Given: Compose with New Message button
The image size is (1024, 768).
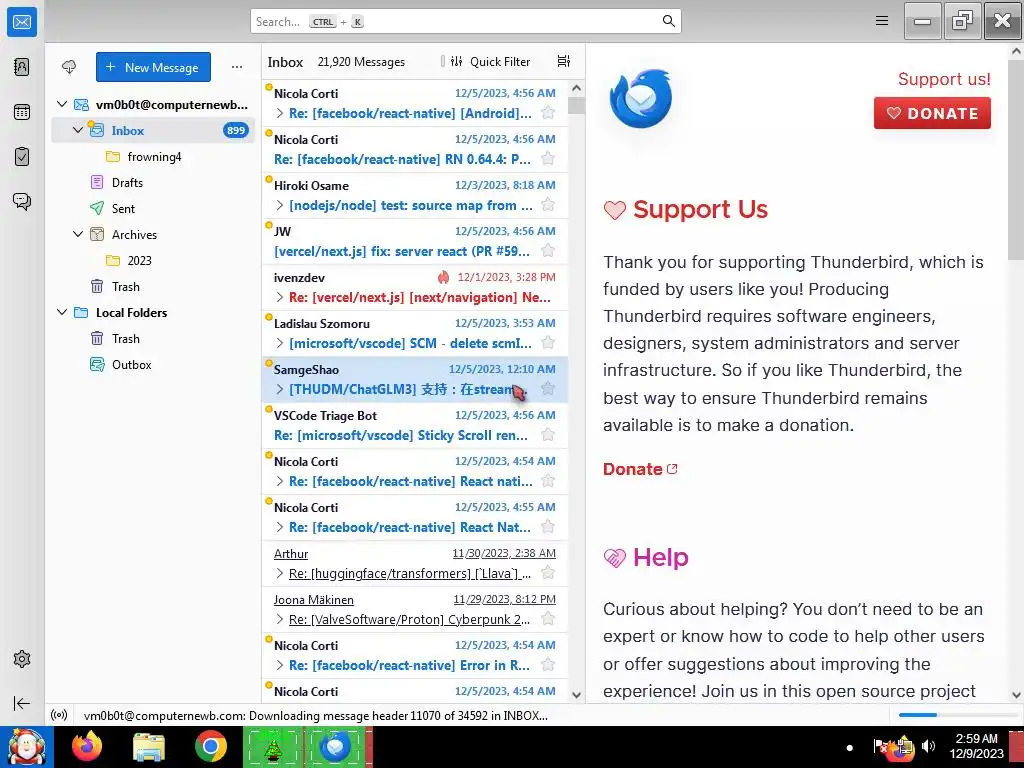Looking at the screenshot, I should tap(153, 67).
